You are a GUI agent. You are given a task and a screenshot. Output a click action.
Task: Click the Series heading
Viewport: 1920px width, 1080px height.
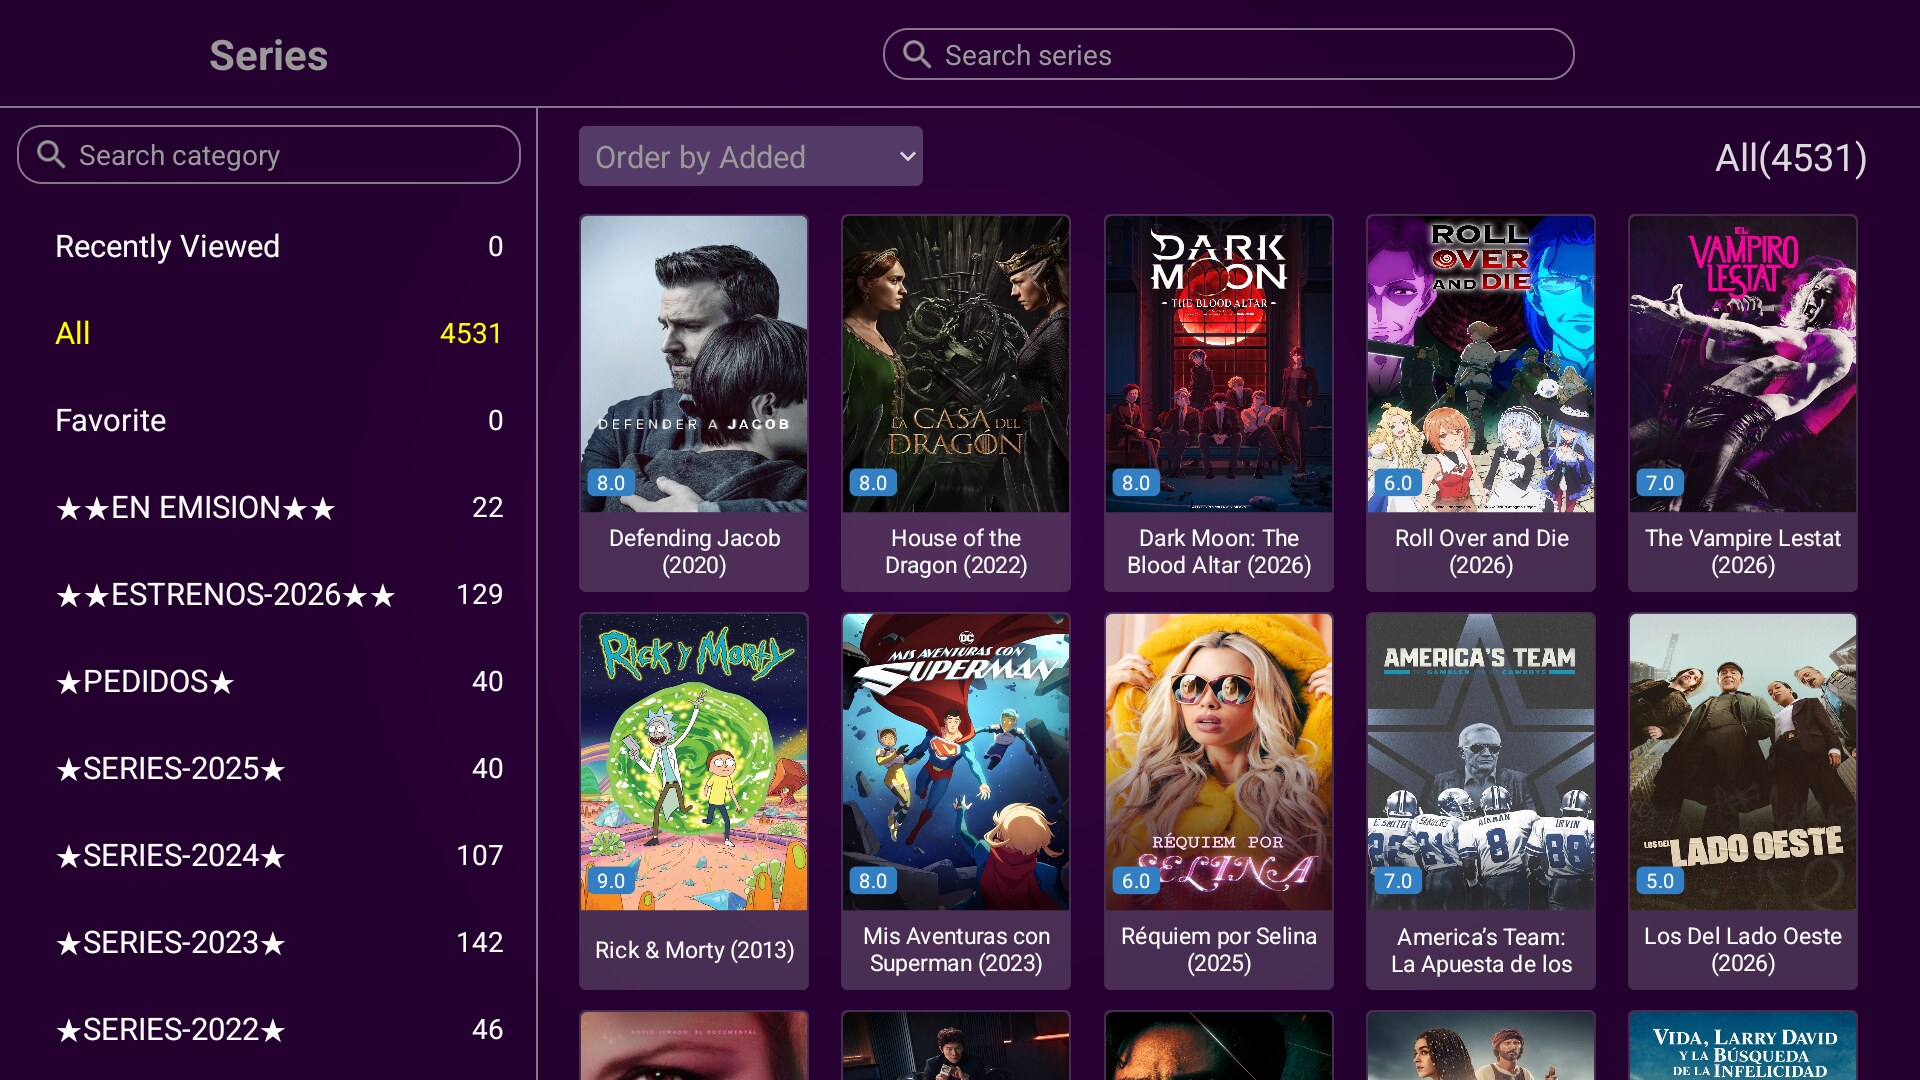pyautogui.click(x=268, y=55)
